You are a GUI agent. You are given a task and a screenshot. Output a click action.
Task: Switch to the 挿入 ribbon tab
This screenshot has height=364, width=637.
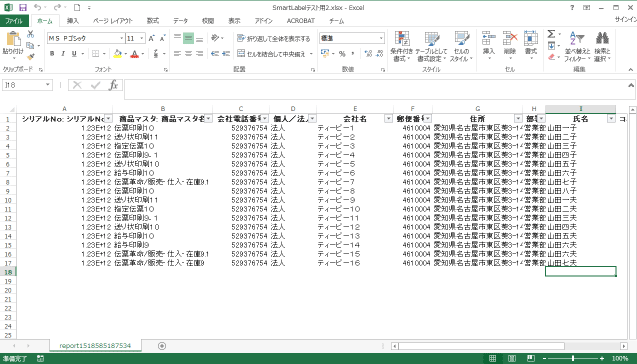(x=73, y=21)
